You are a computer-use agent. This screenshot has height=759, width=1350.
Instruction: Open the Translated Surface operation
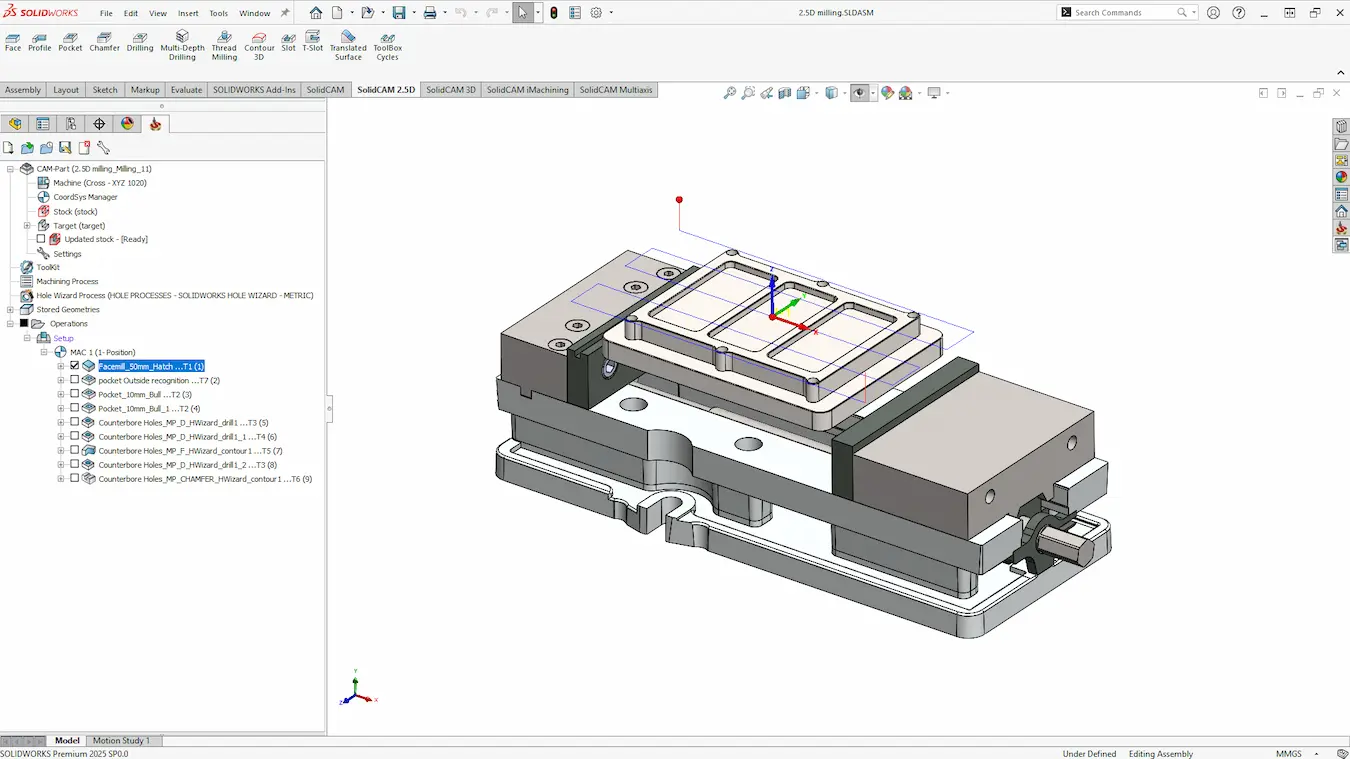pos(348,45)
